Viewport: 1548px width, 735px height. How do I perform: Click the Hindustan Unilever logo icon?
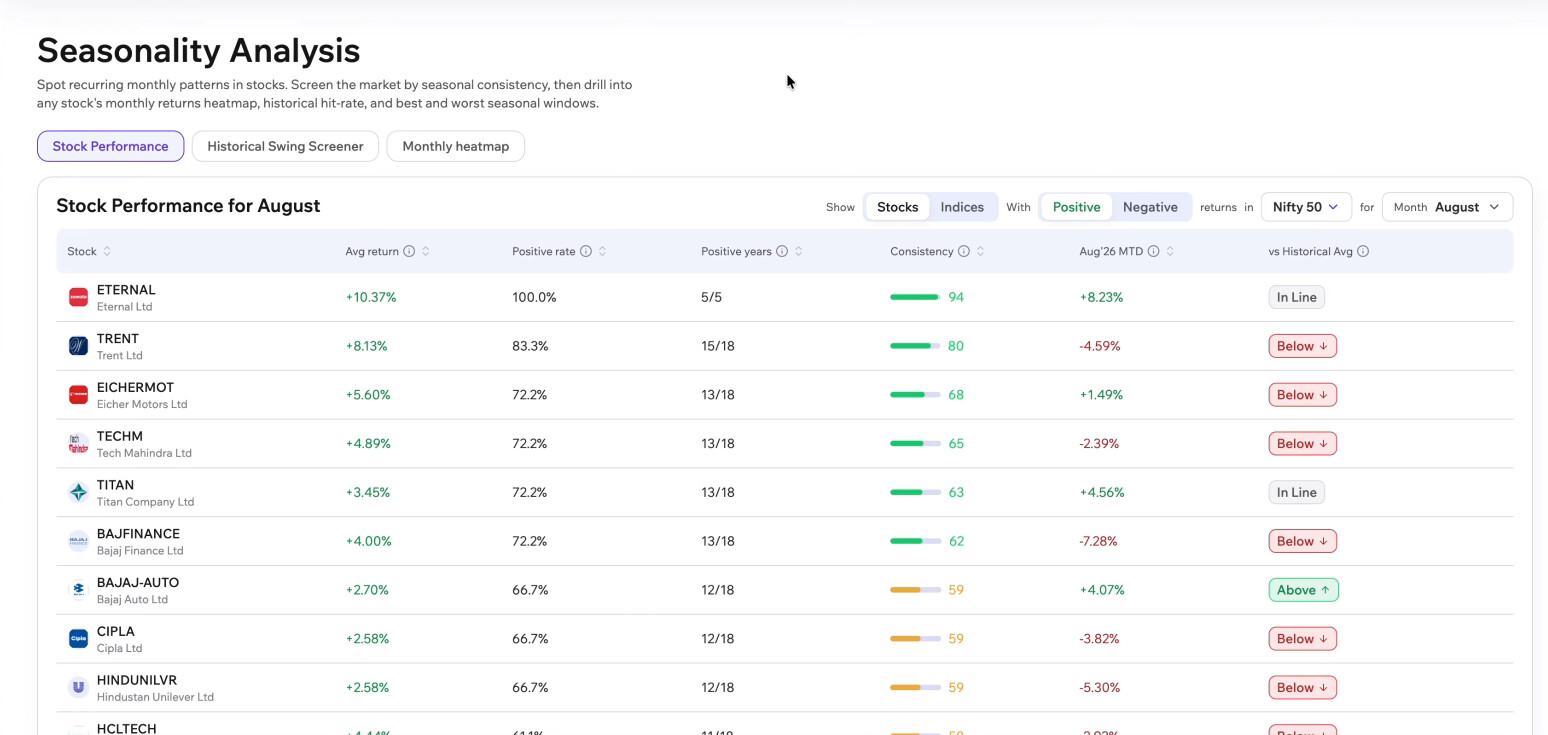78,687
